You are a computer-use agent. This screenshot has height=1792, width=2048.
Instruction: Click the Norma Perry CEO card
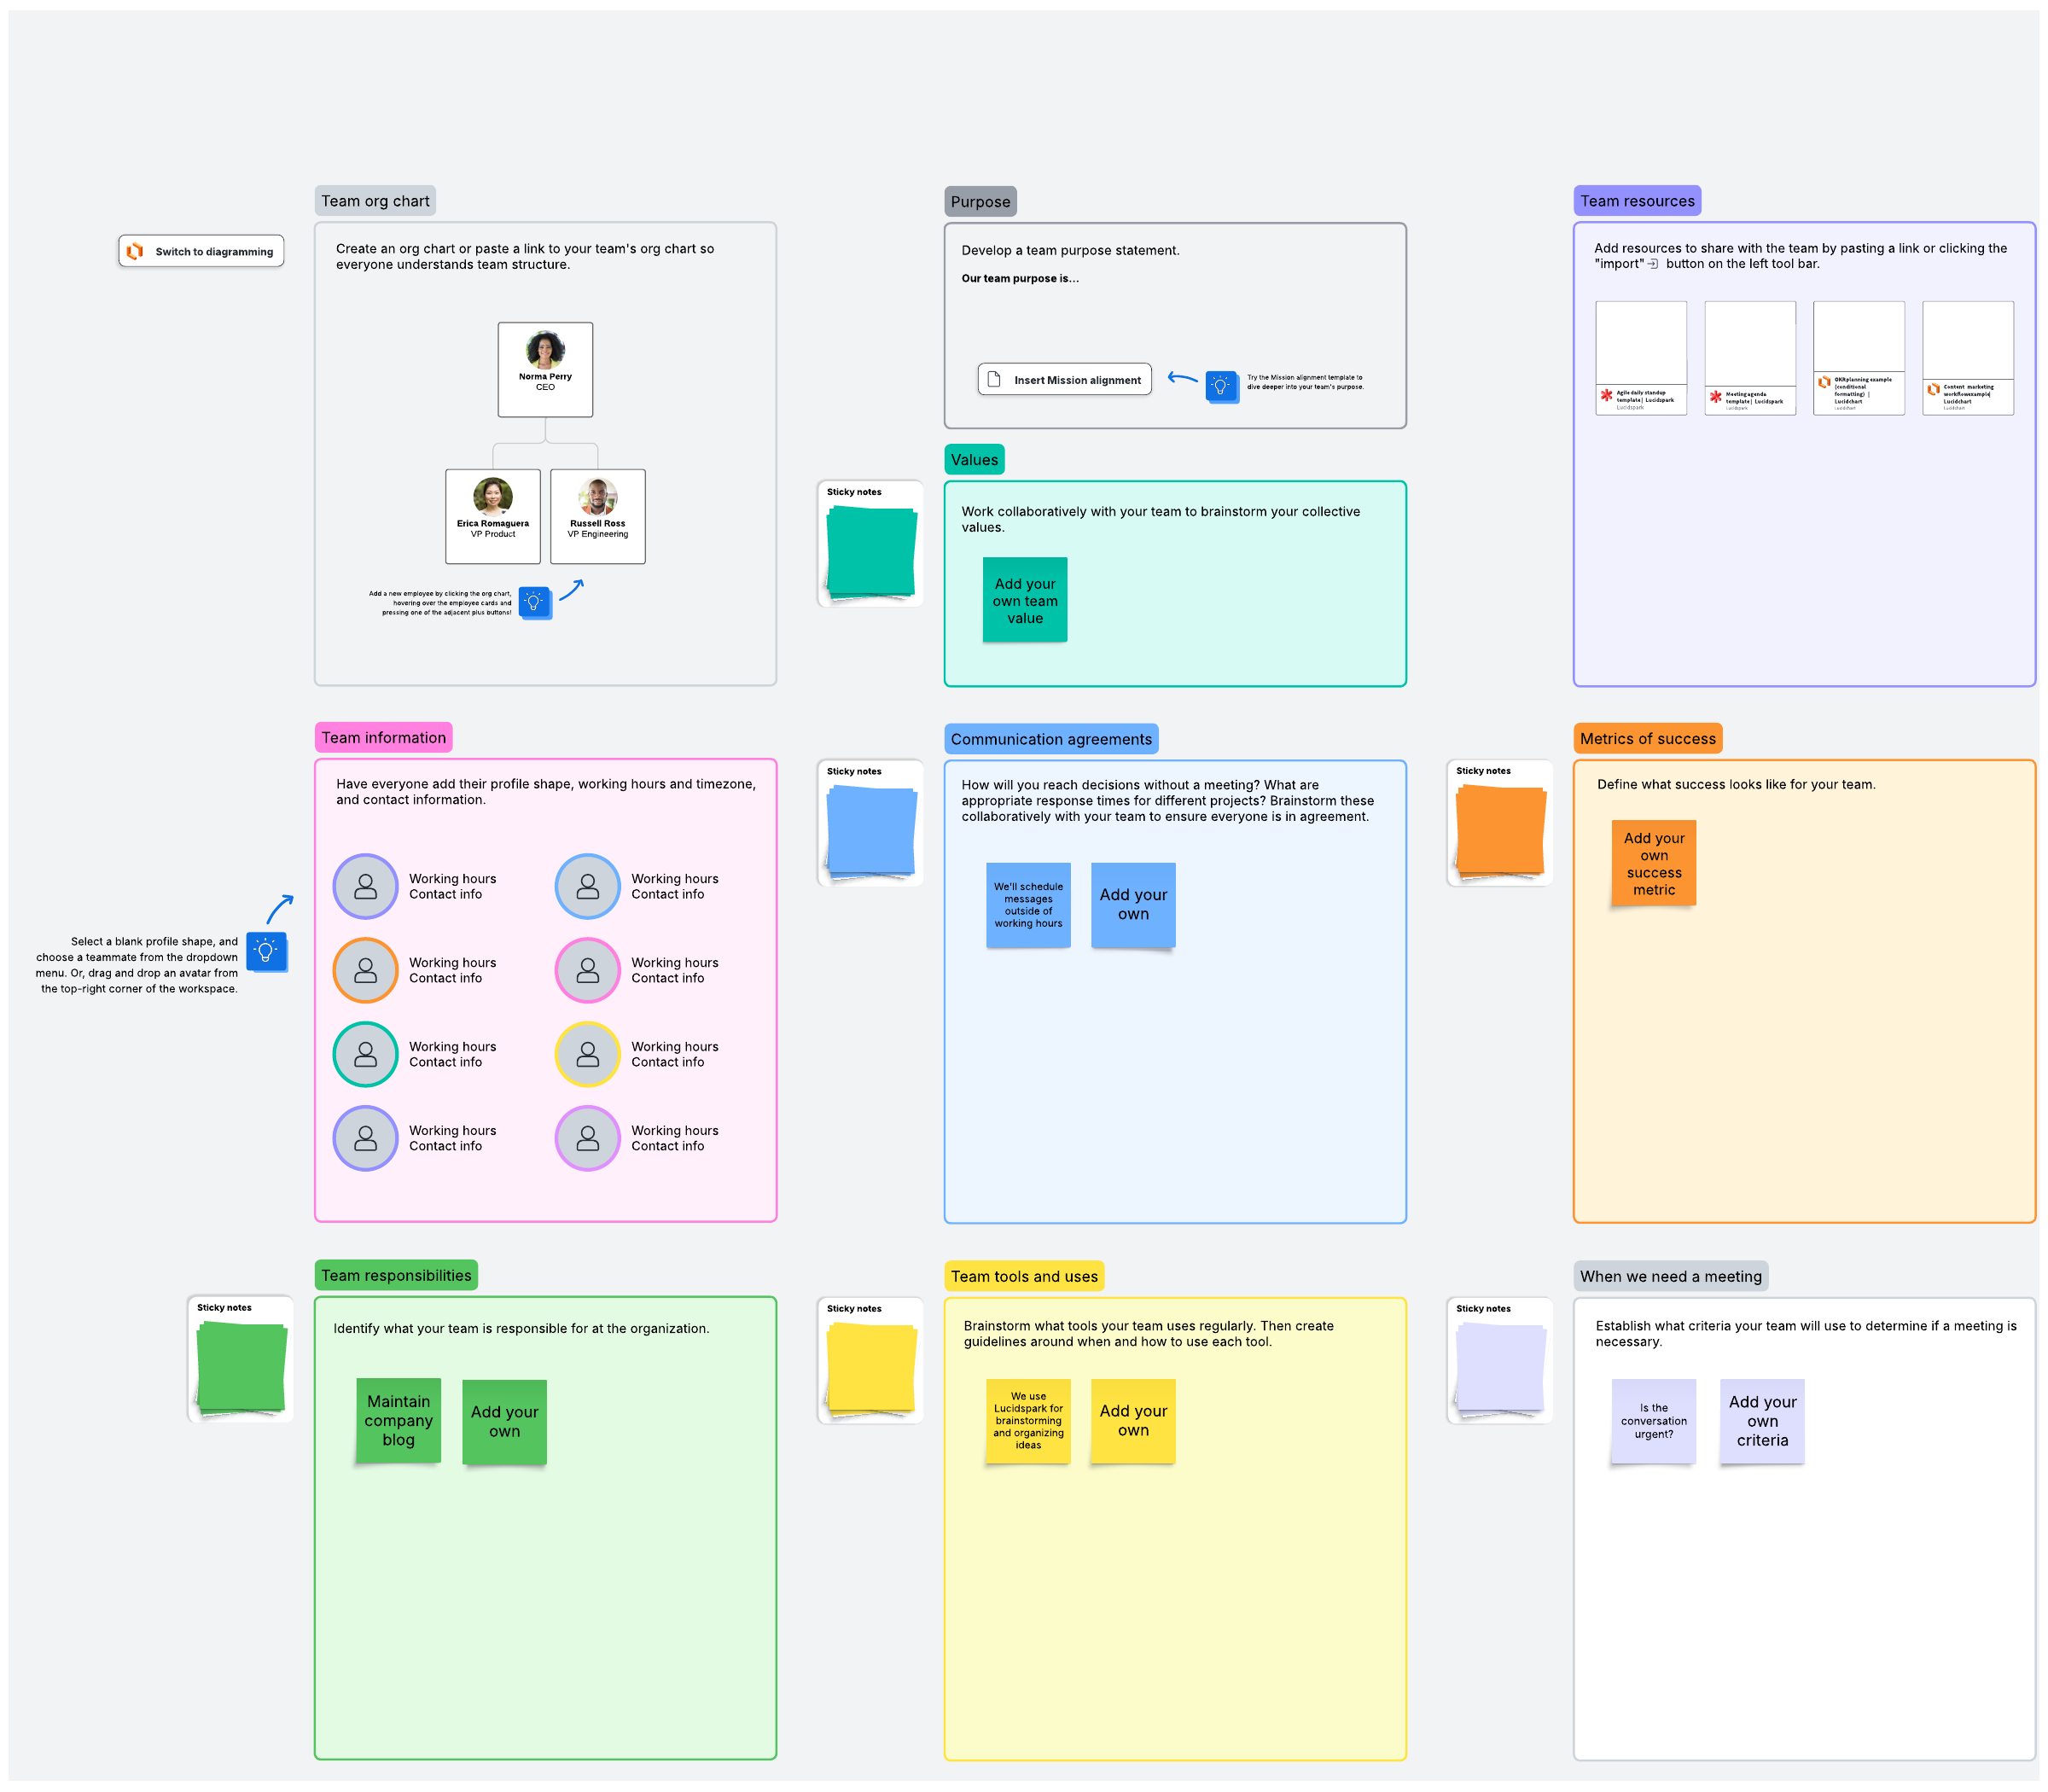pos(545,369)
